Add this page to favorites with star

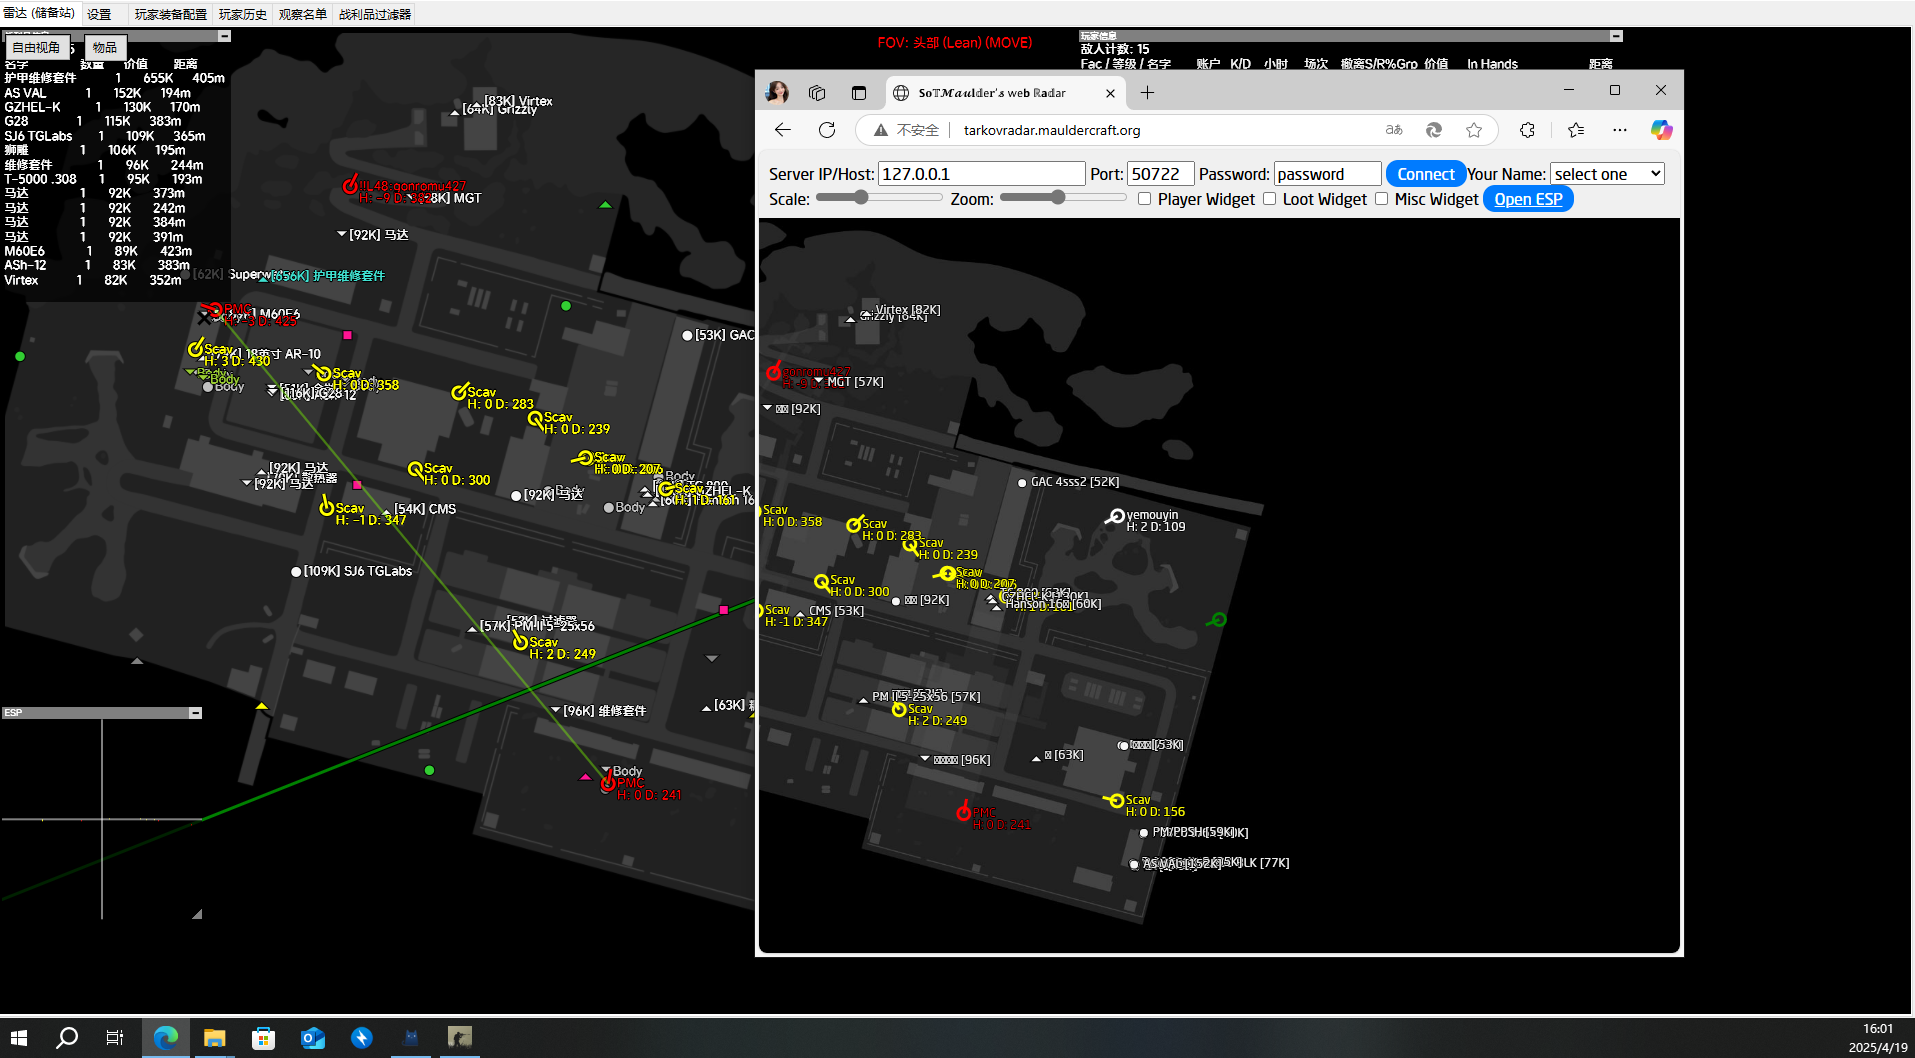[1474, 130]
